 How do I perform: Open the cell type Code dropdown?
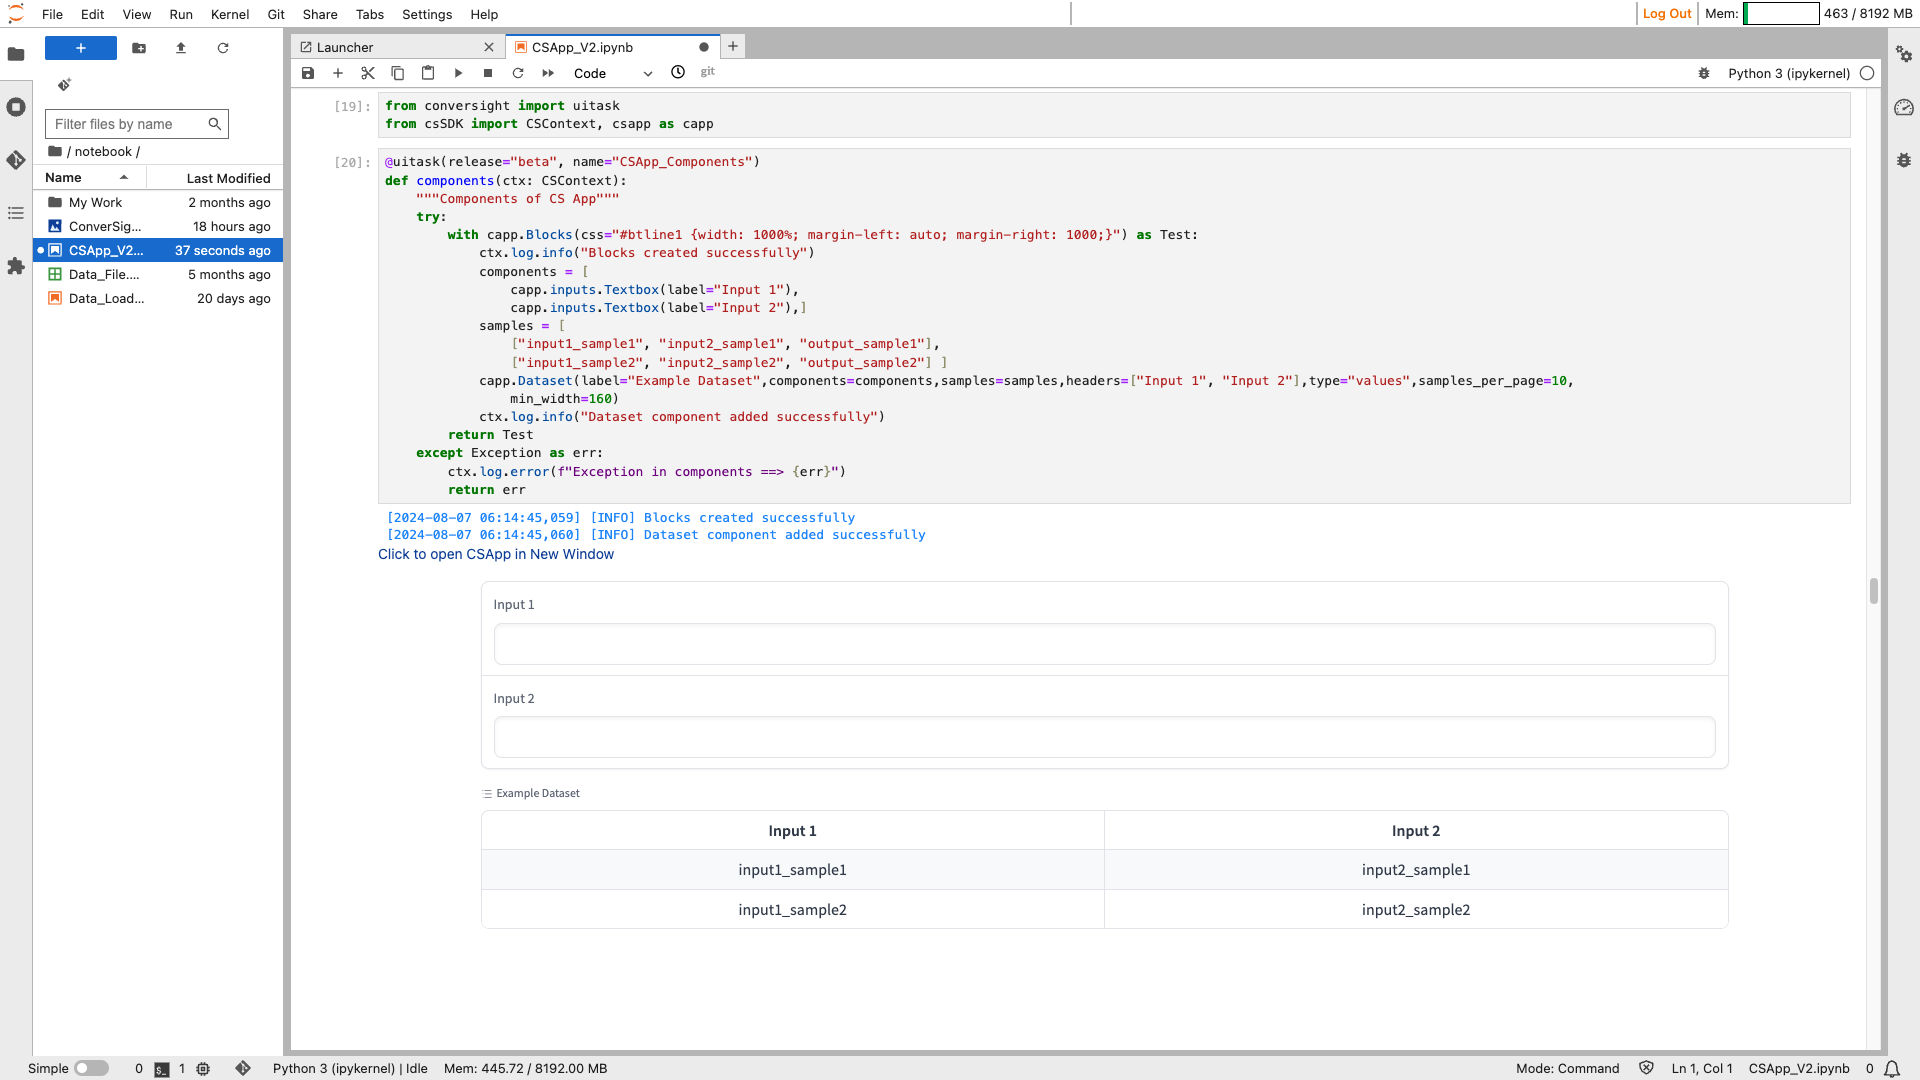click(x=612, y=73)
